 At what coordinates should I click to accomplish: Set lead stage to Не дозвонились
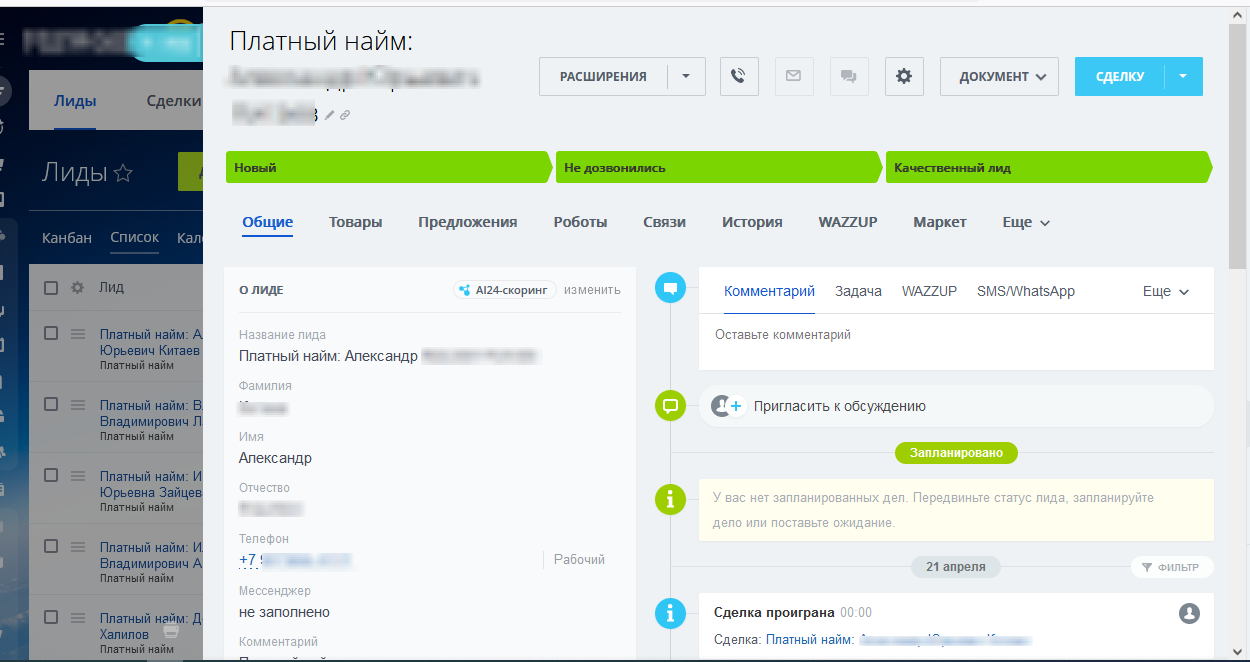(x=718, y=167)
